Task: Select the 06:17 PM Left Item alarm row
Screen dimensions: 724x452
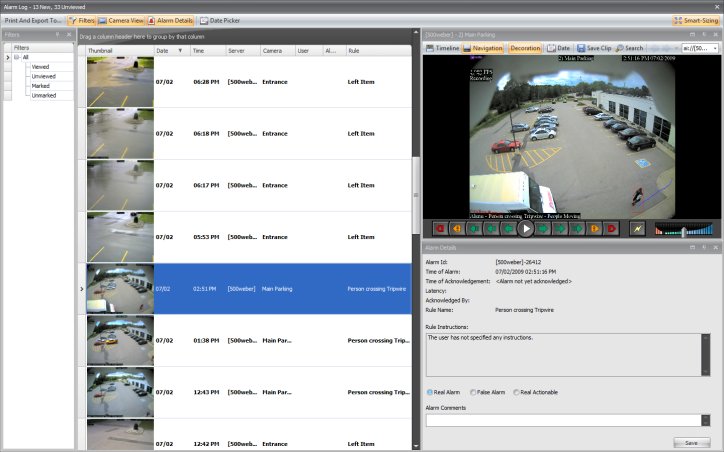Action: [x=249, y=185]
